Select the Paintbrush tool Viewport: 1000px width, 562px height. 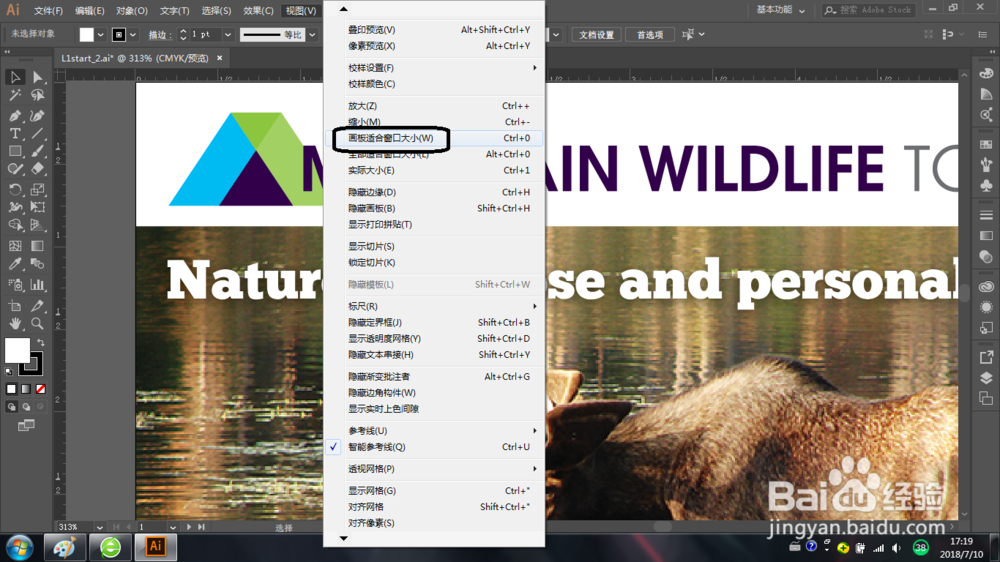point(38,152)
